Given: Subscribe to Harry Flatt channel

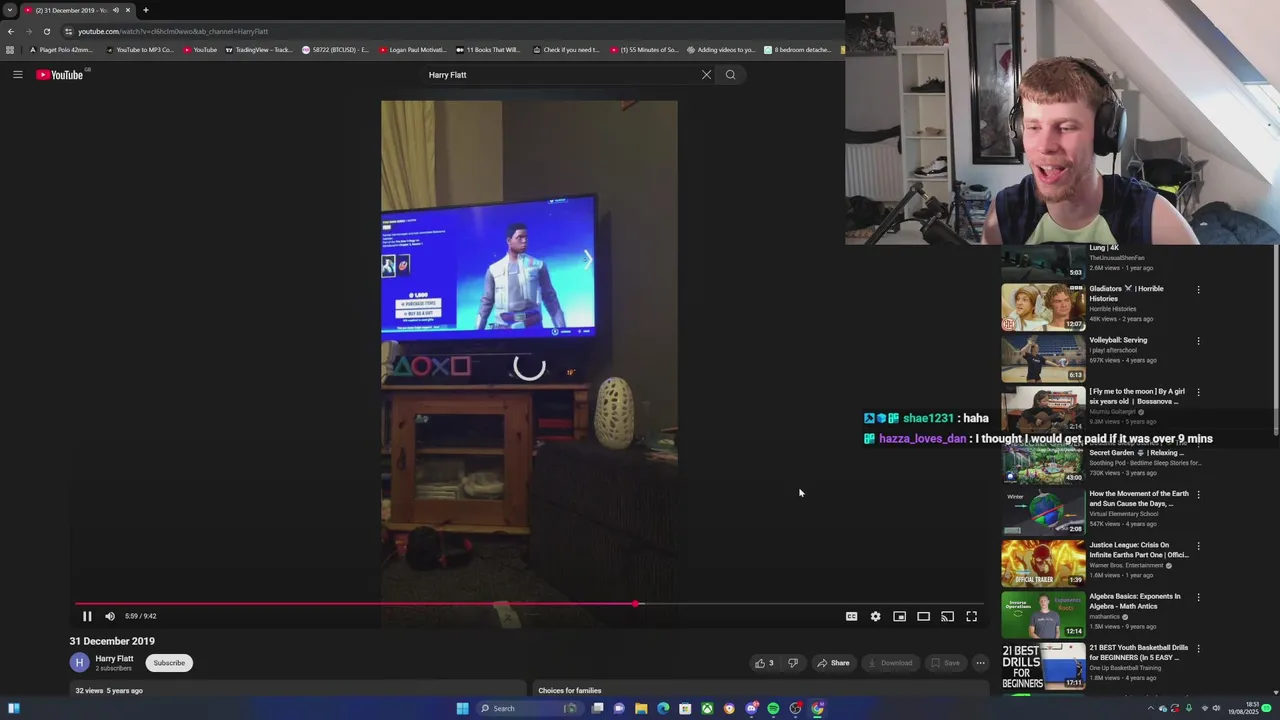Looking at the screenshot, I should (169, 663).
